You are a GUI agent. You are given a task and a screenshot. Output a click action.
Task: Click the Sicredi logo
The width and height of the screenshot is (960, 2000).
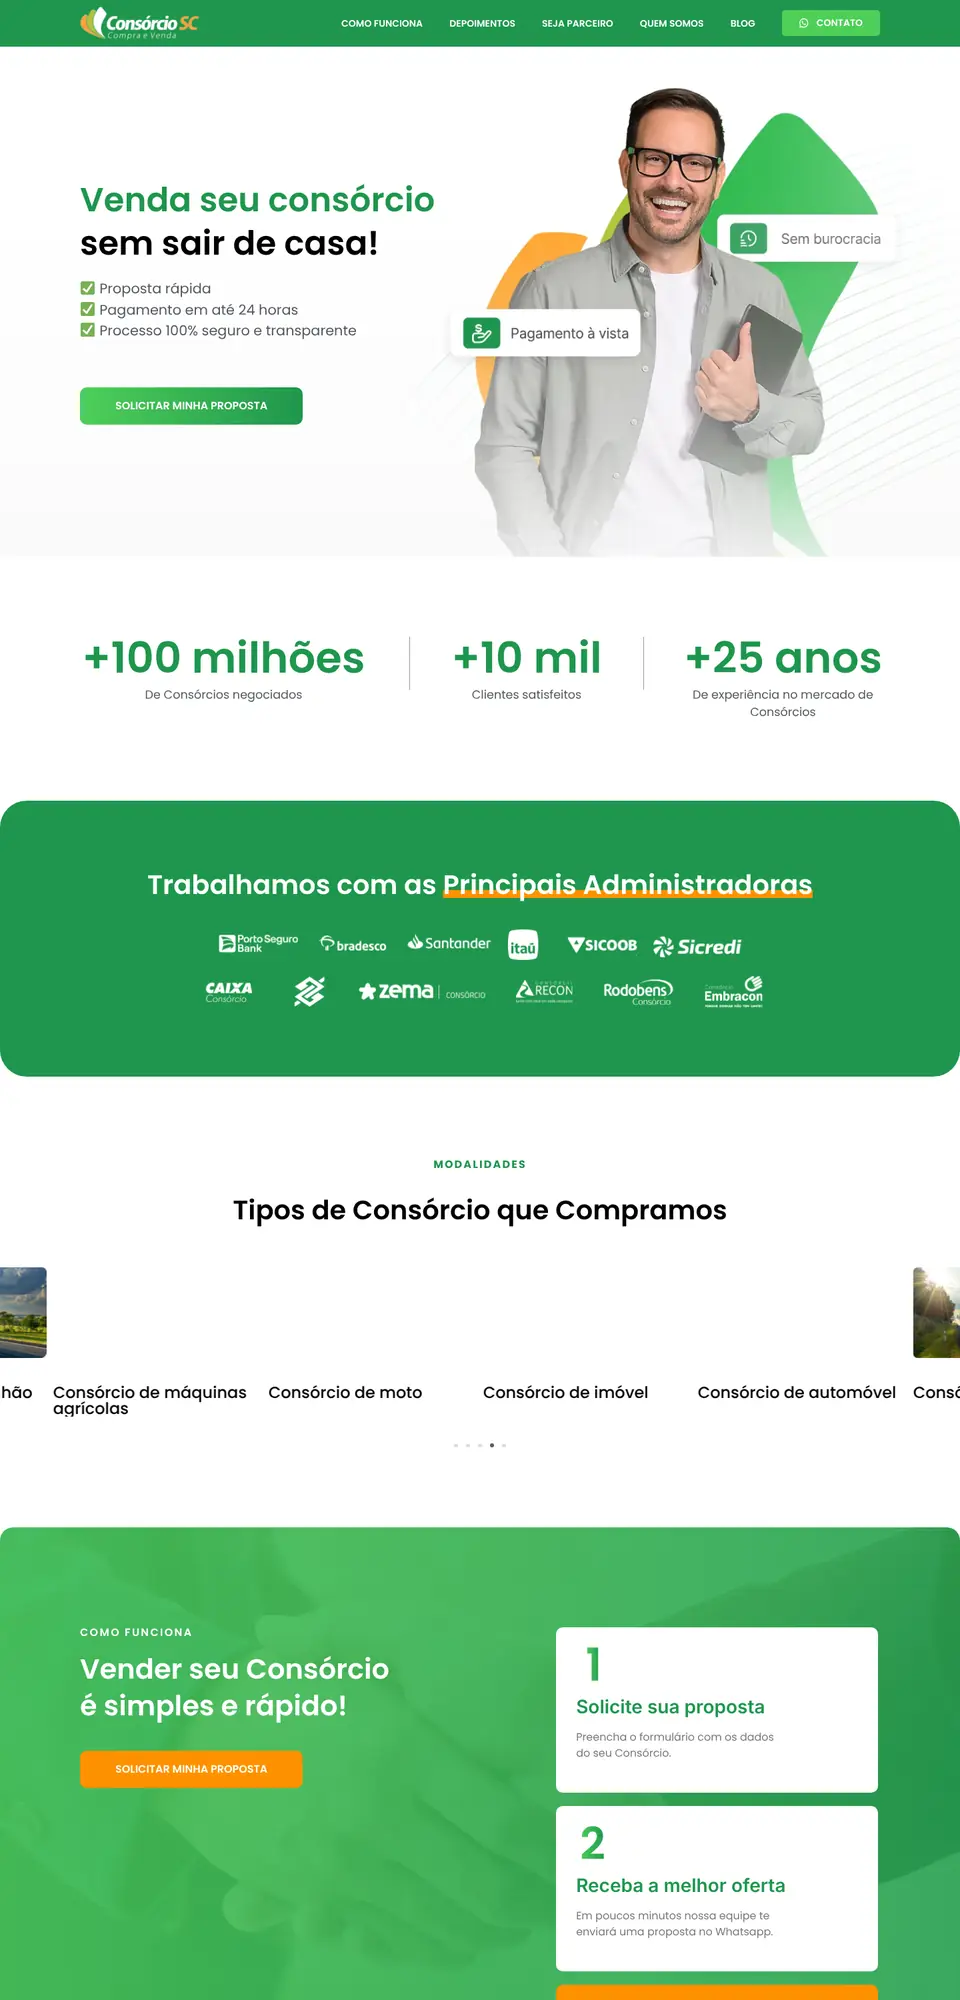(697, 946)
